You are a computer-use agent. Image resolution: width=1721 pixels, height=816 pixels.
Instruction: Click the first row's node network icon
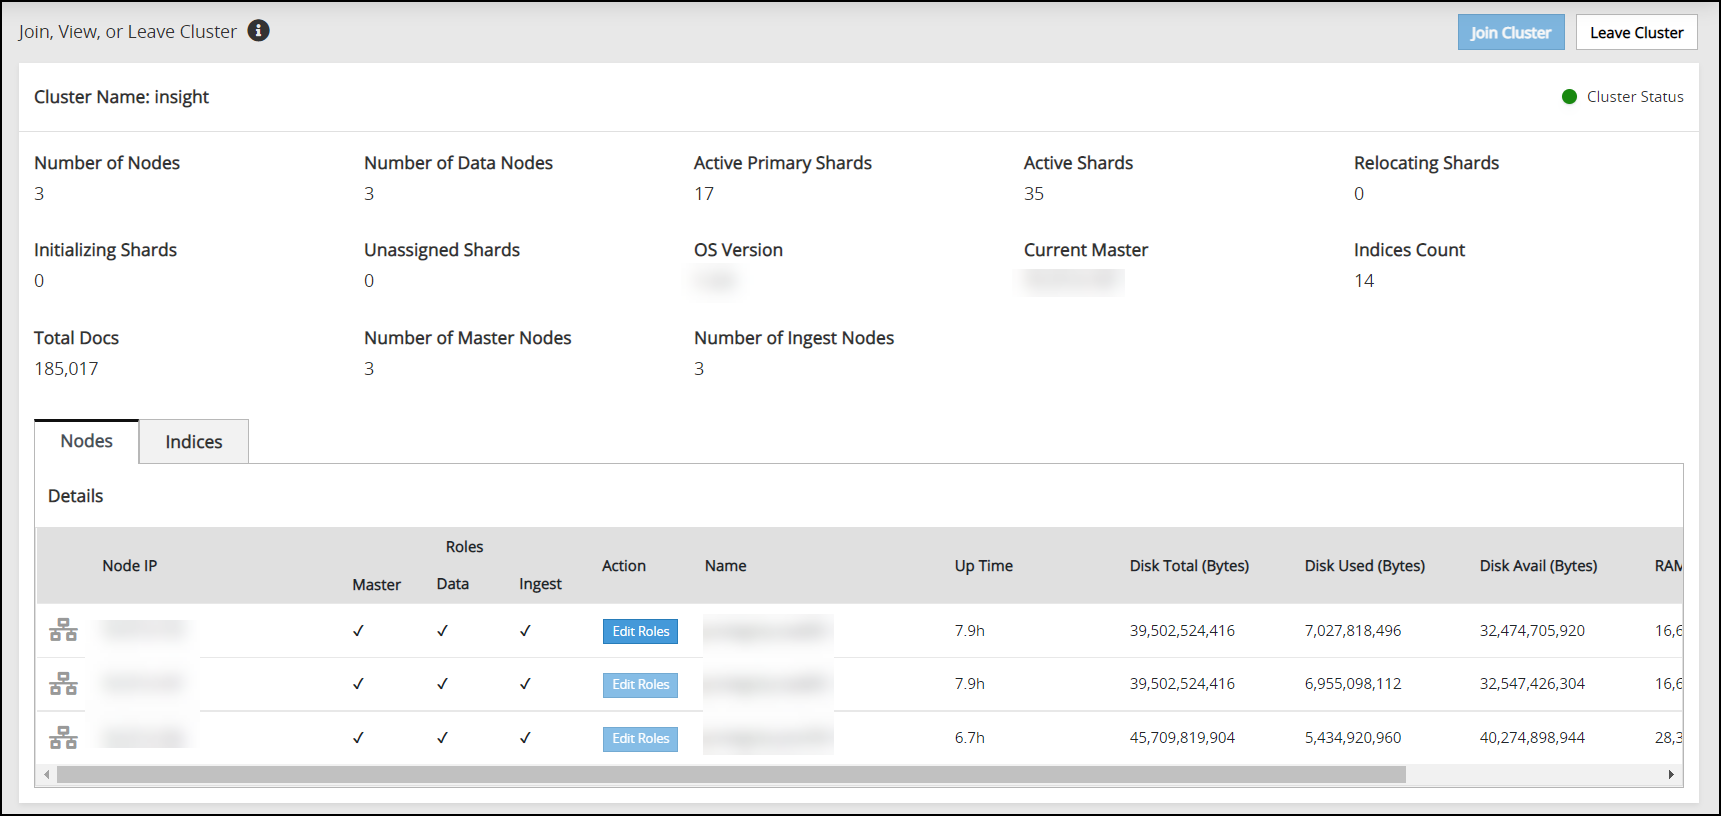pos(63,630)
